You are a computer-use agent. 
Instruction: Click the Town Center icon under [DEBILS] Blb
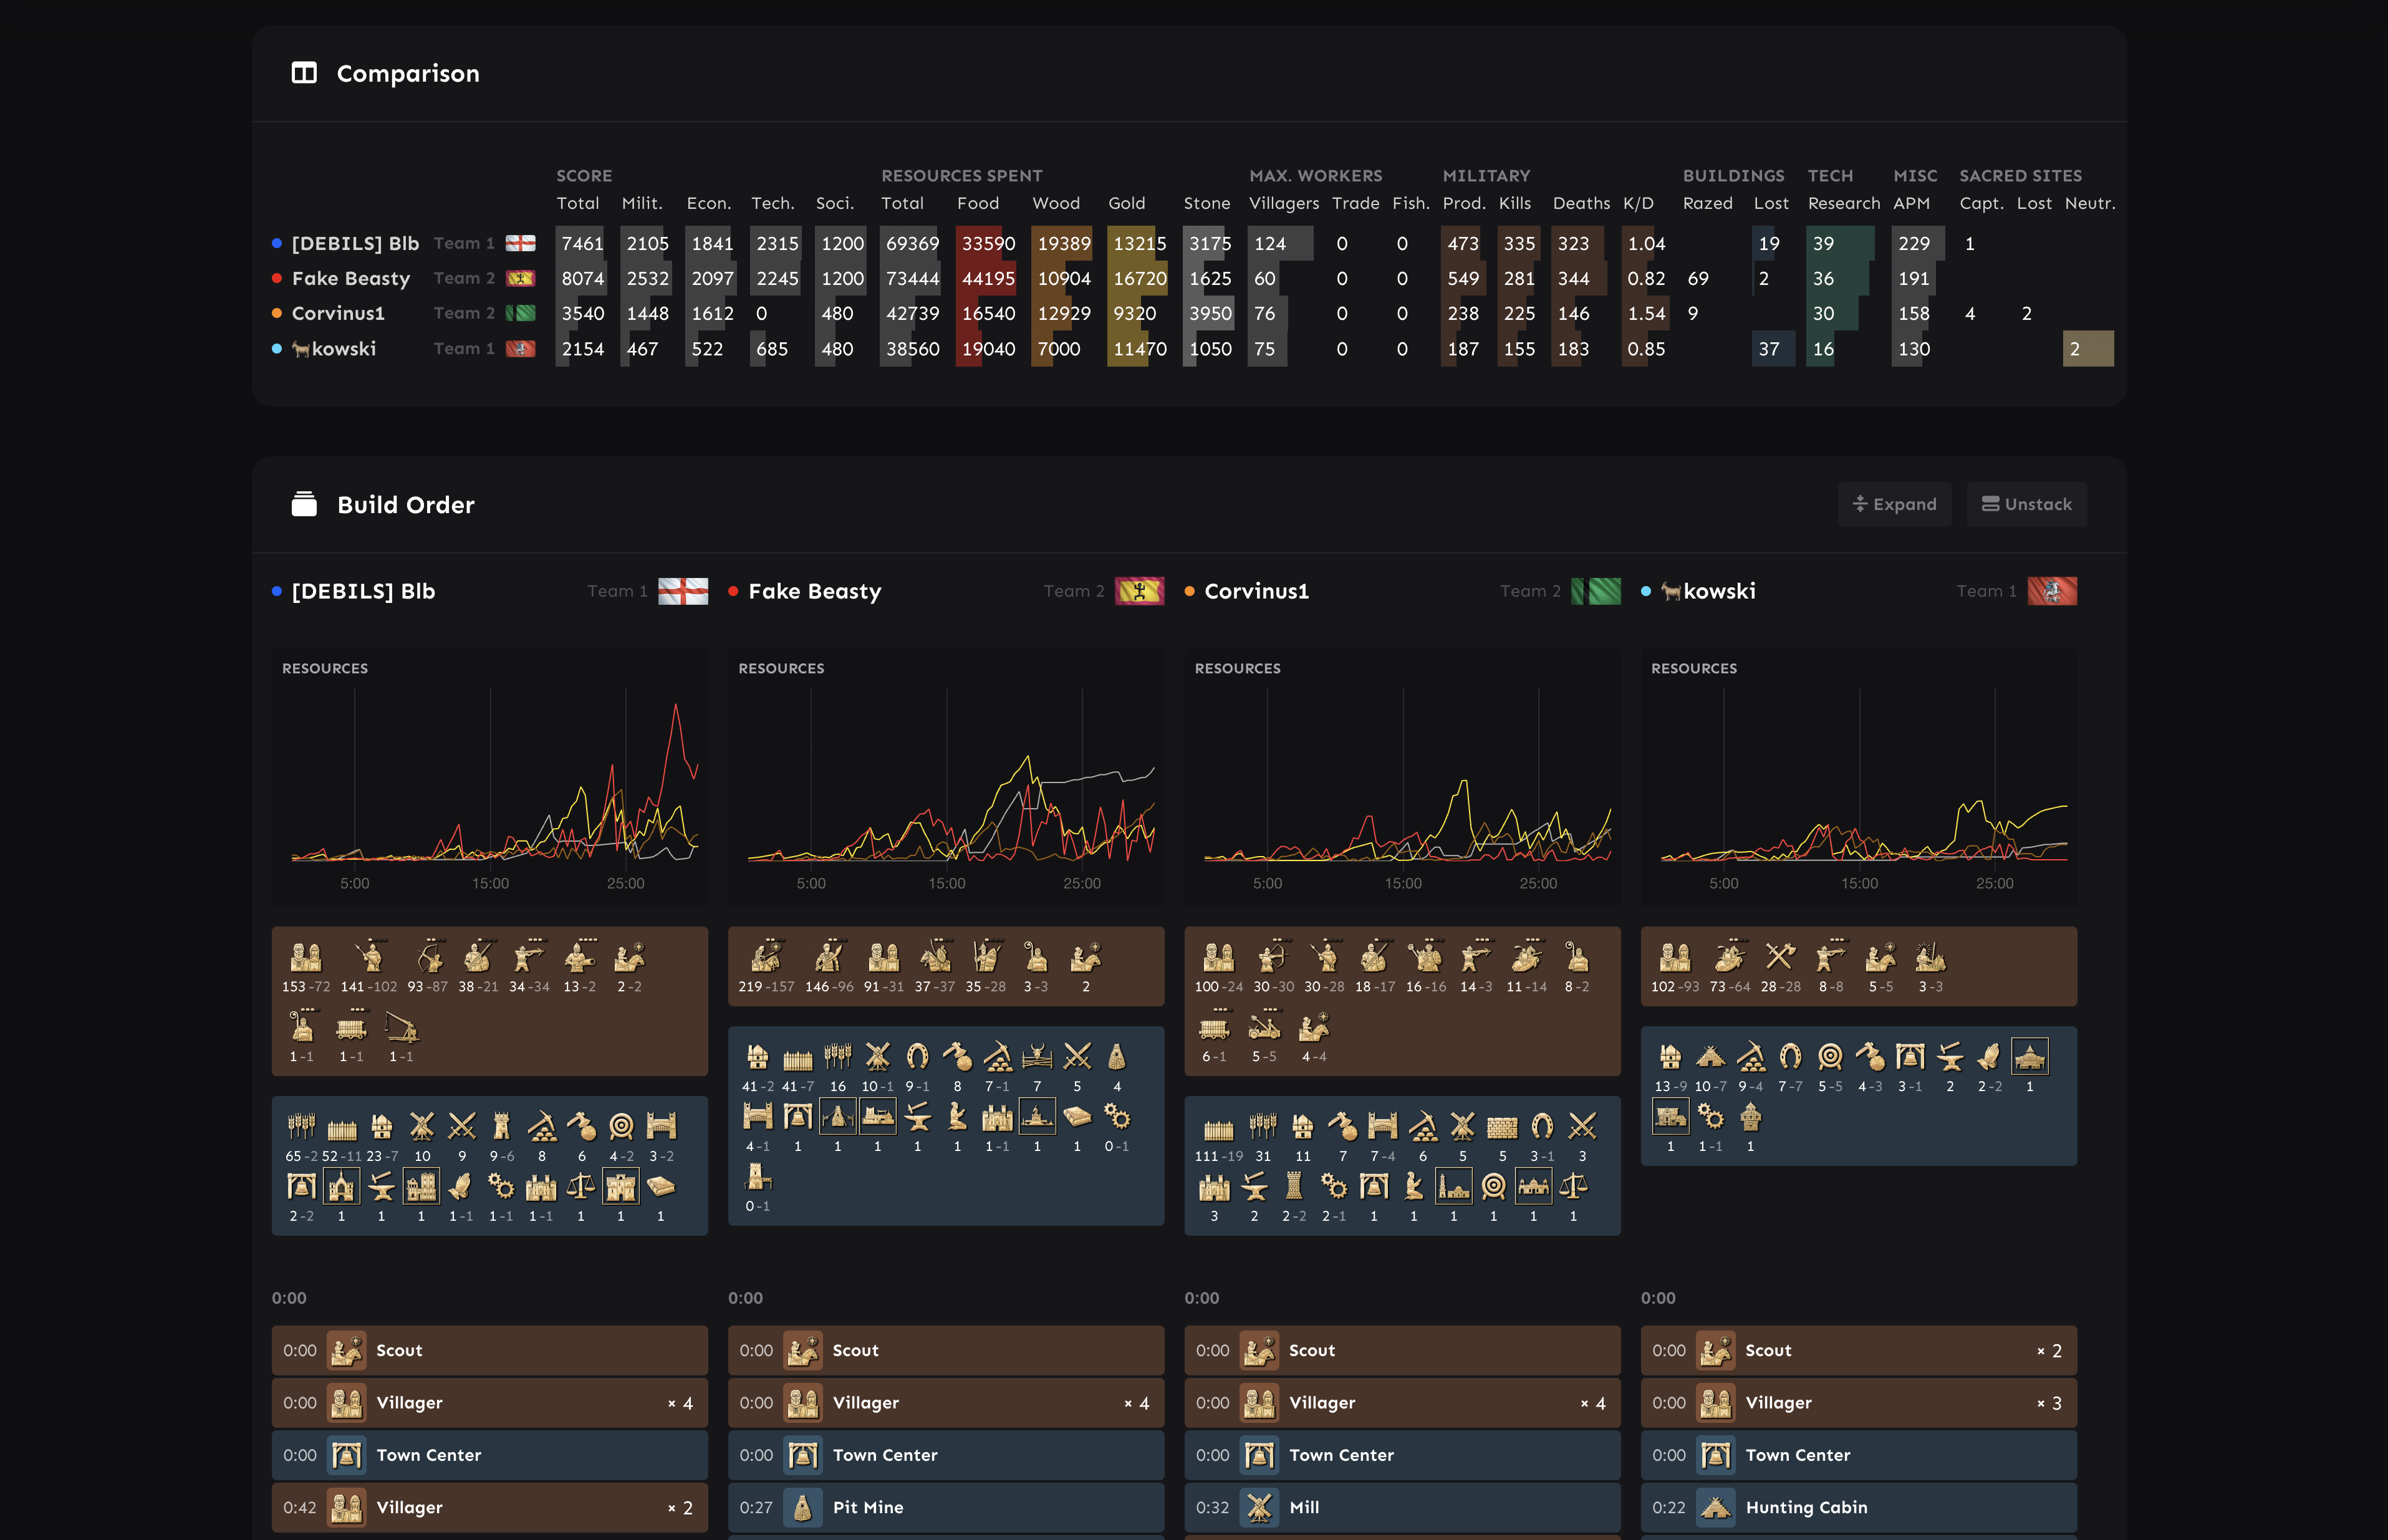coord(347,1455)
